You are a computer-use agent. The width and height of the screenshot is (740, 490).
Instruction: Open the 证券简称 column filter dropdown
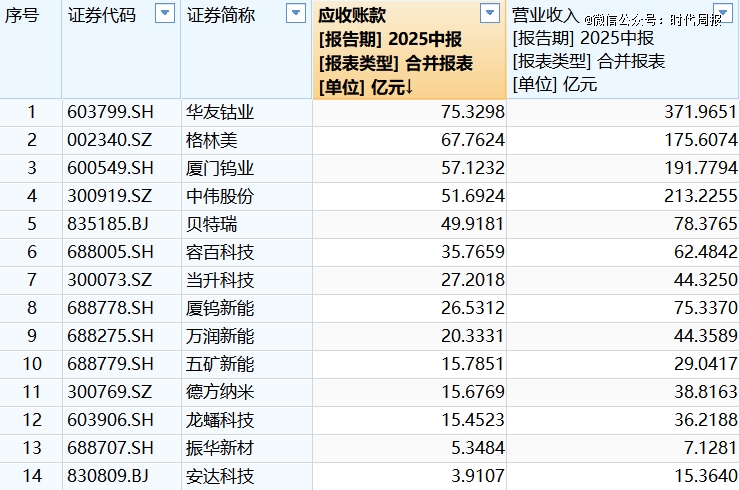coord(295,14)
